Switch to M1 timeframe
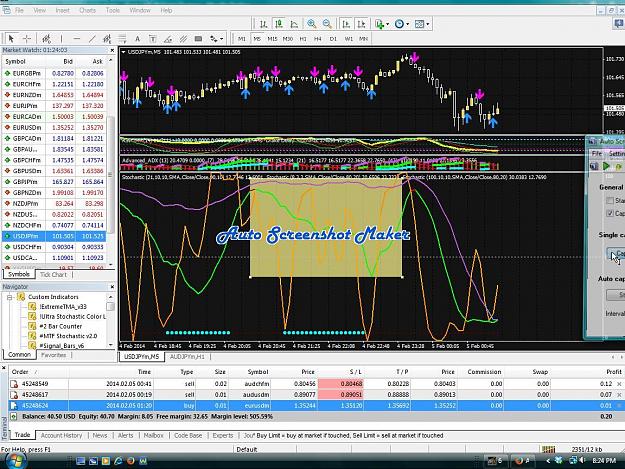625x469 pixels. point(242,39)
